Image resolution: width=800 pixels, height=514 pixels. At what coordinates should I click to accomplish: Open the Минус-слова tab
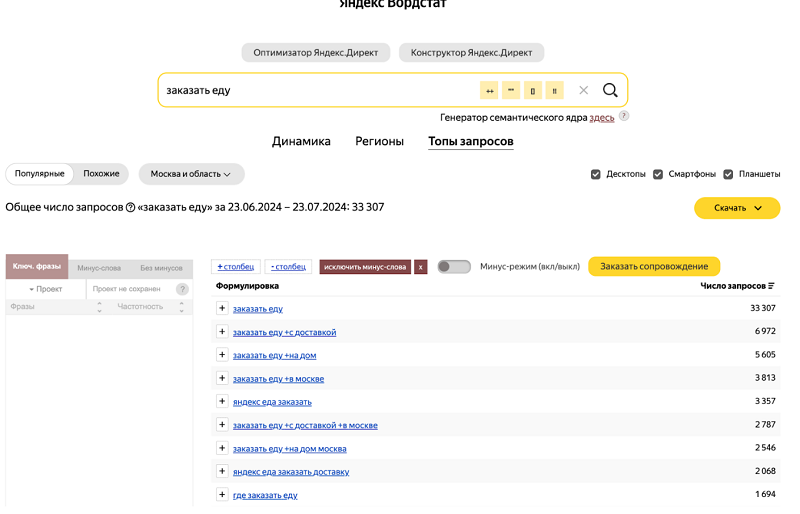click(99, 268)
